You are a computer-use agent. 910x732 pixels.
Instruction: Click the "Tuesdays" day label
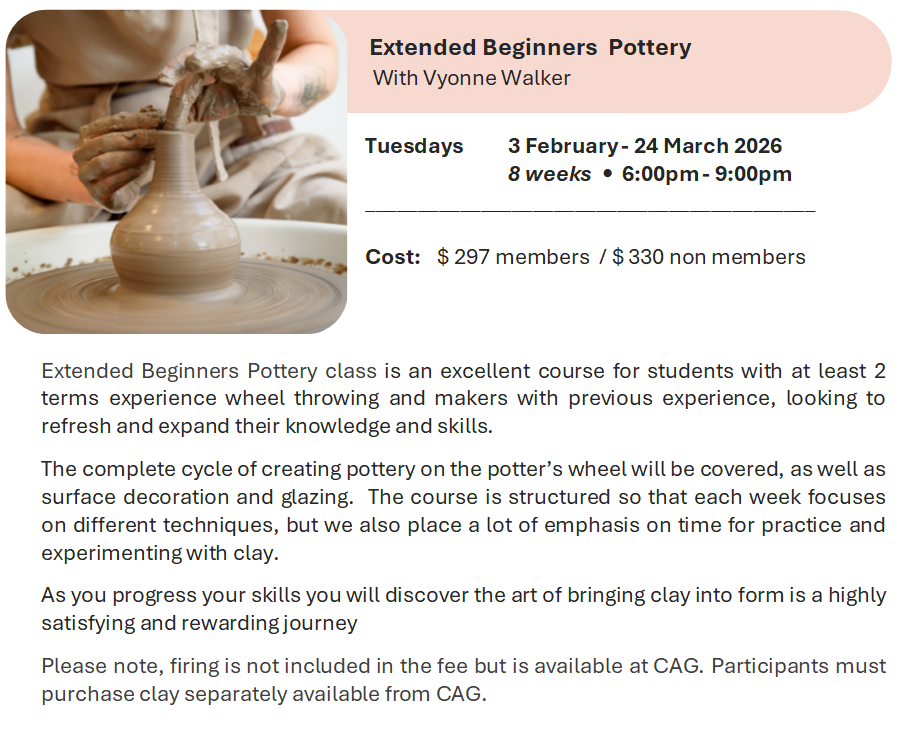pos(414,146)
